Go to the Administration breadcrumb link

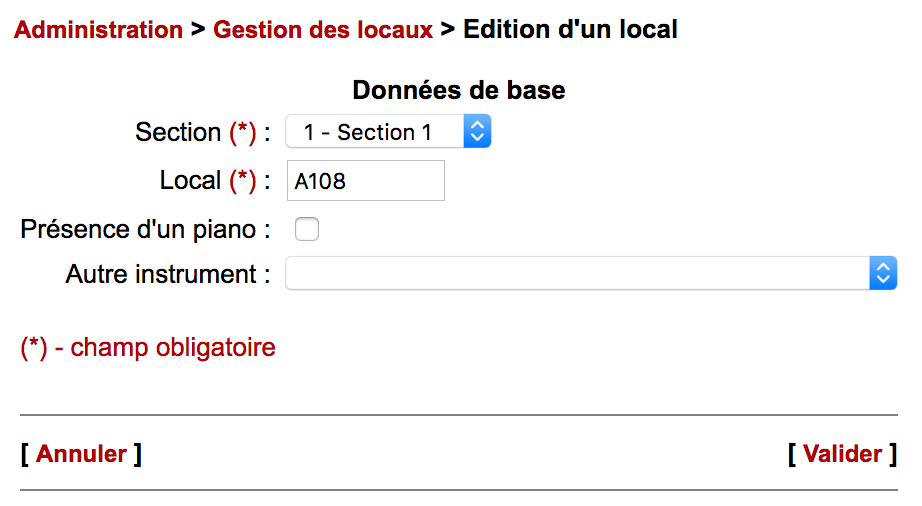click(98, 30)
